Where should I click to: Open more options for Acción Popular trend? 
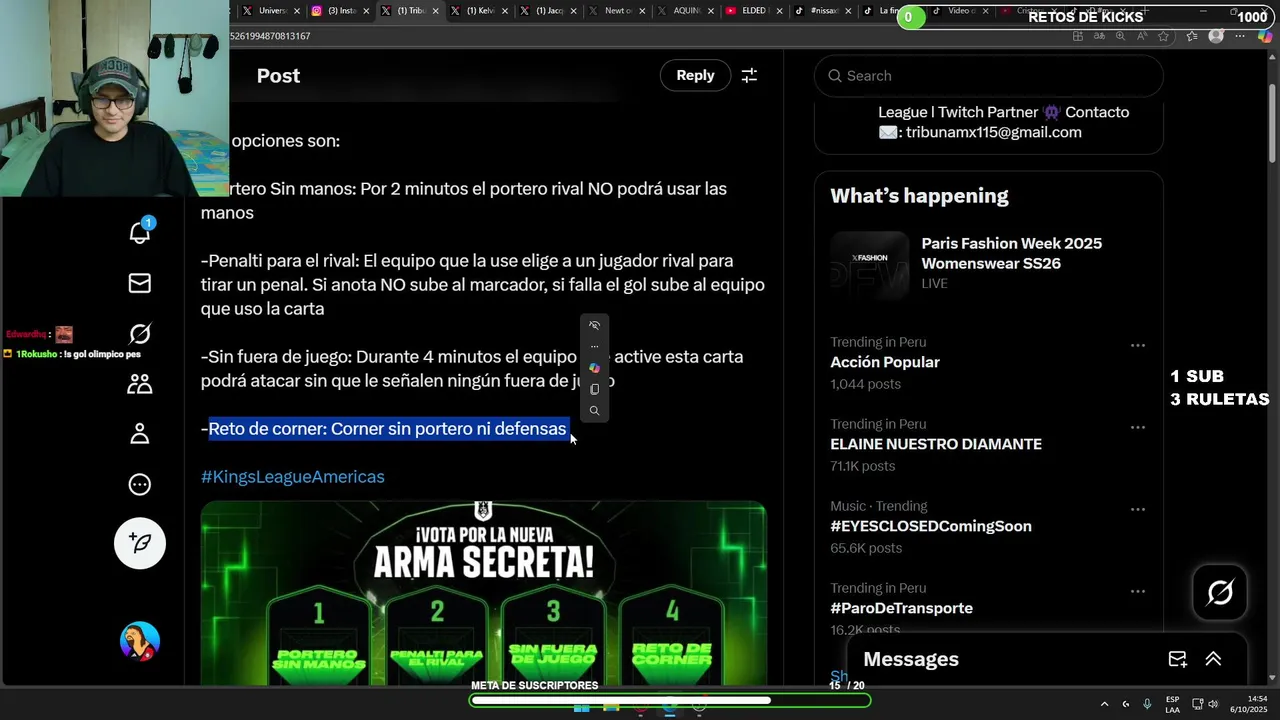click(x=1137, y=345)
